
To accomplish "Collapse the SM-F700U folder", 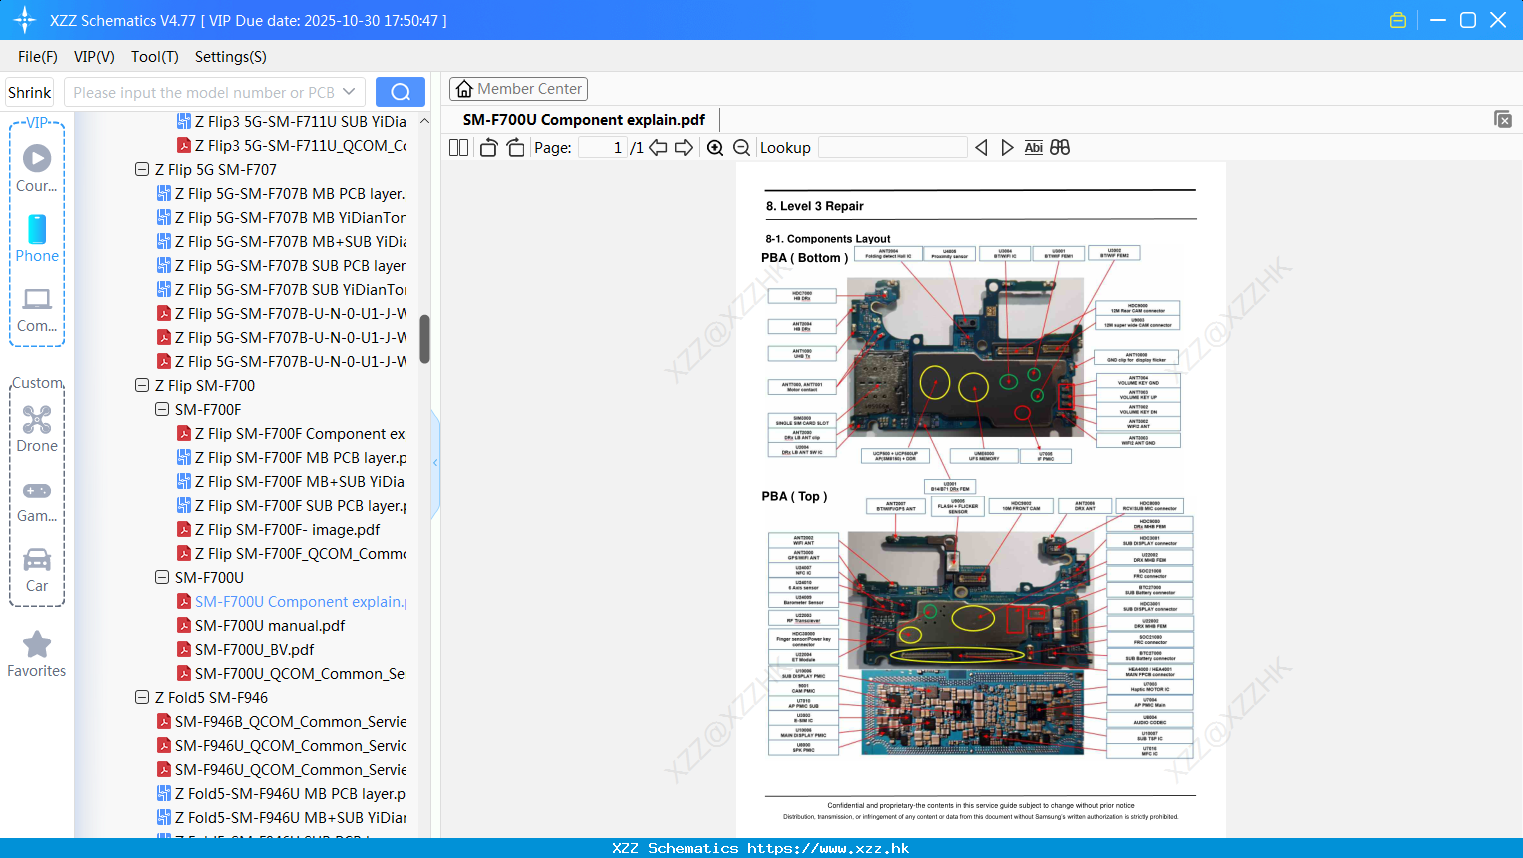I will coord(162,577).
